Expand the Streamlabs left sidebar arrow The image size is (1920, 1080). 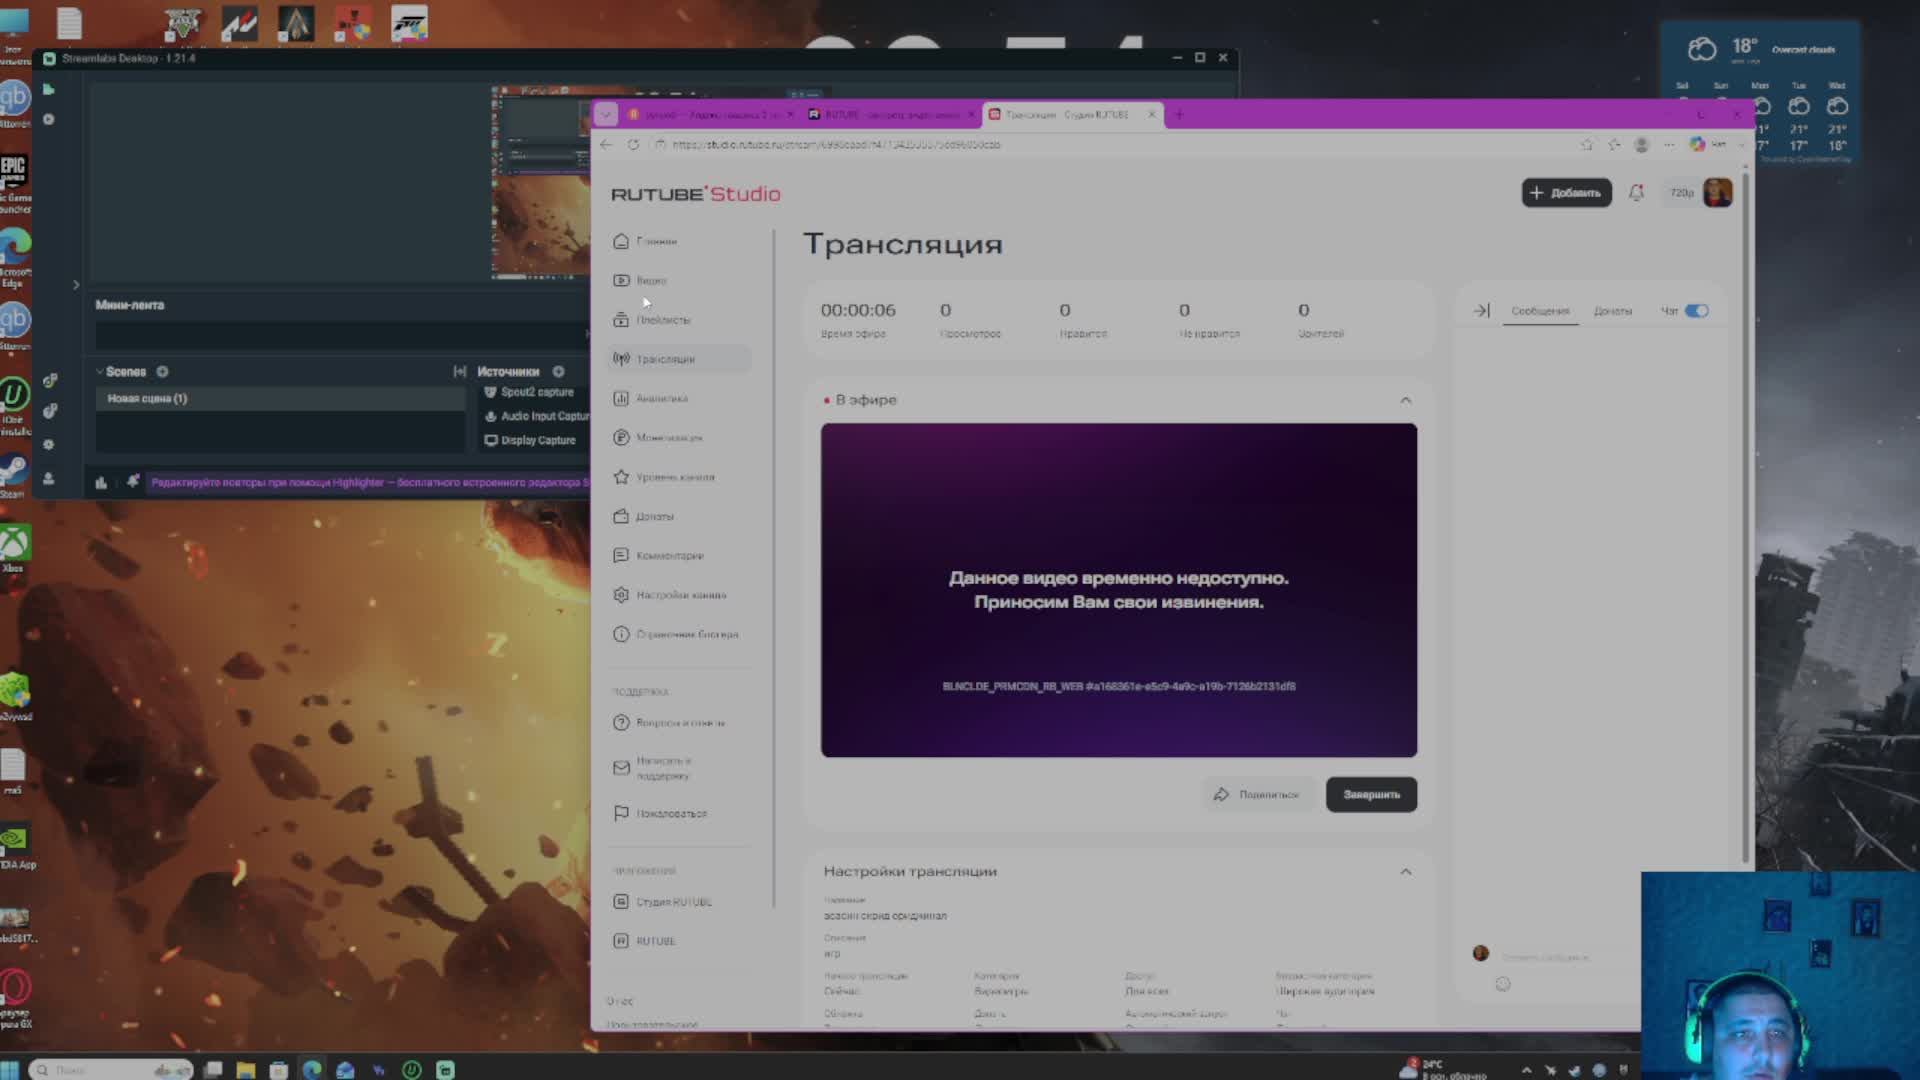pyautogui.click(x=76, y=285)
